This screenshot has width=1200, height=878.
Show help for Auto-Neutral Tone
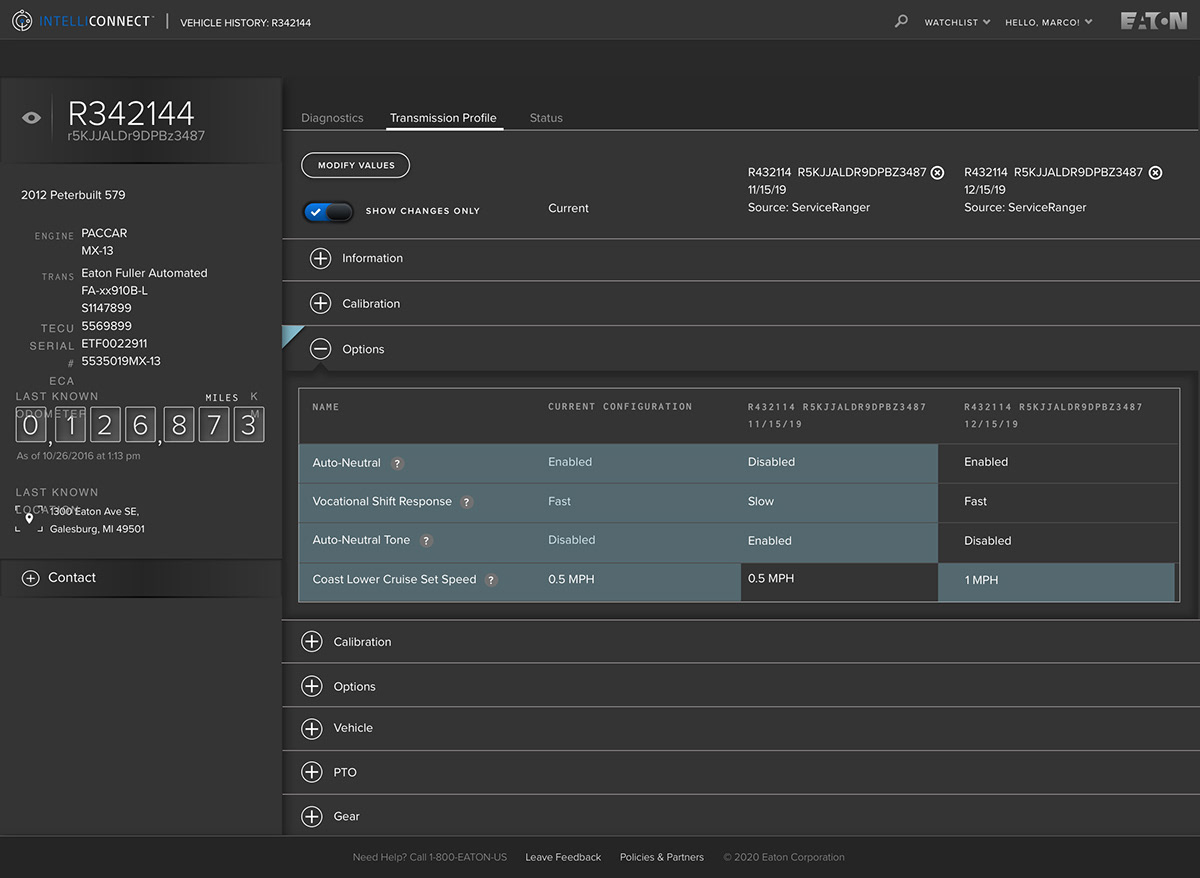[426, 541]
